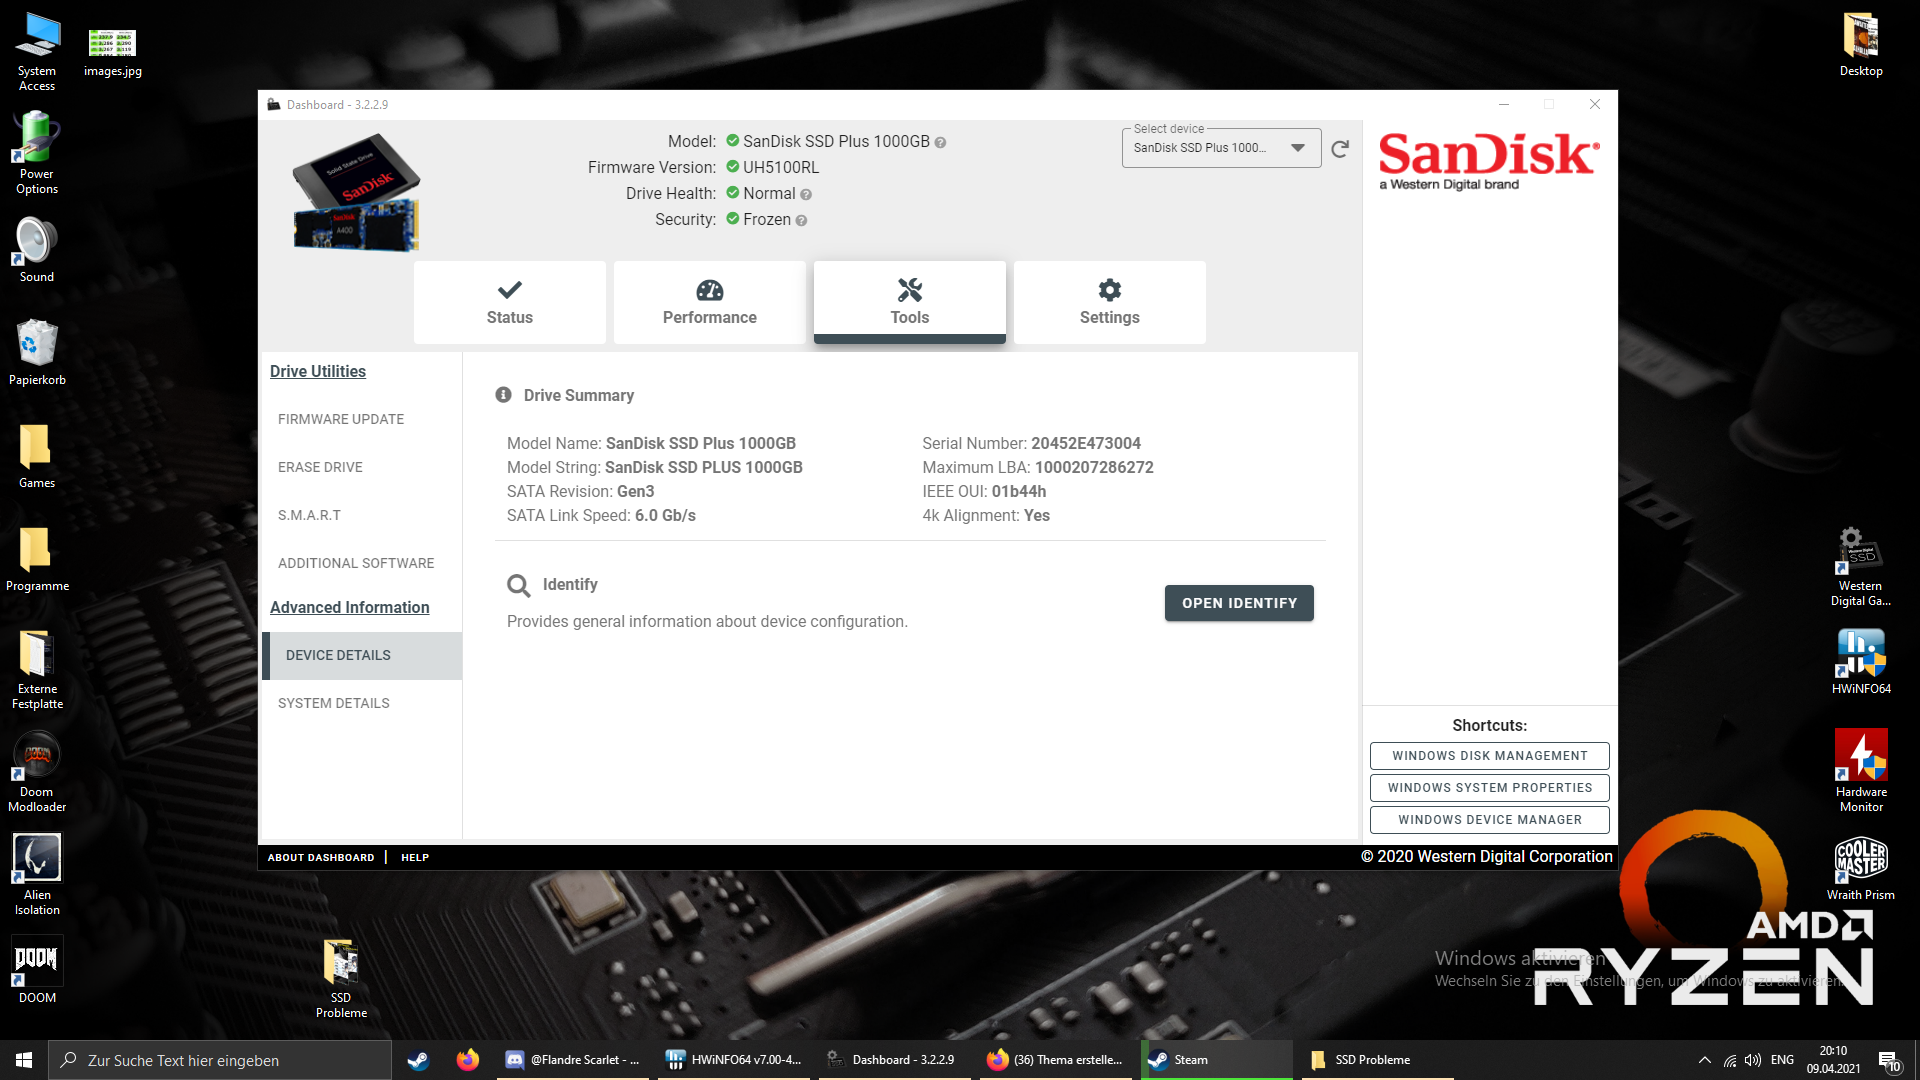This screenshot has width=1920, height=1080.
Task: Open Windows Disk Management shortcut
Action: [1489, 756]
